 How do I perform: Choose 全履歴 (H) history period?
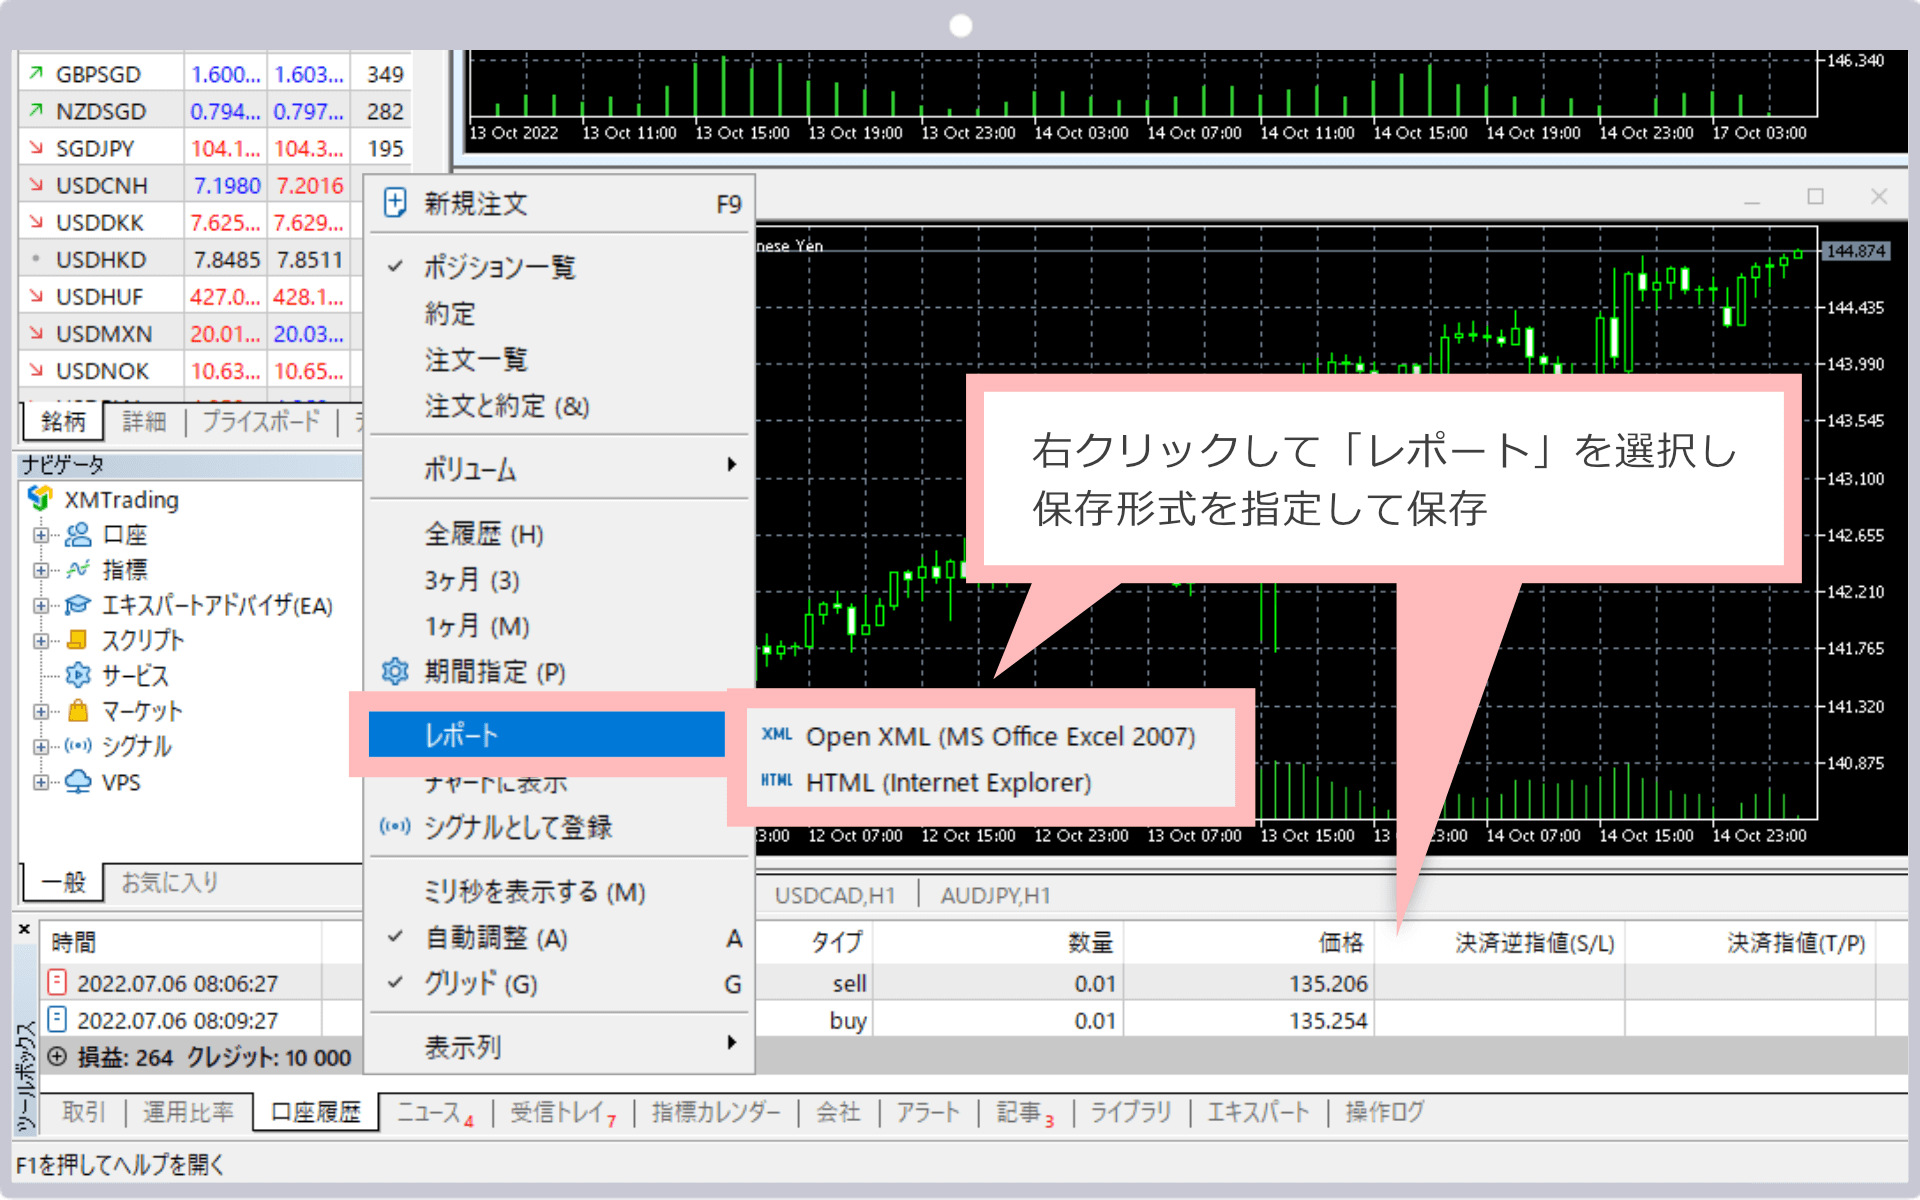click(x=484, y=534)
